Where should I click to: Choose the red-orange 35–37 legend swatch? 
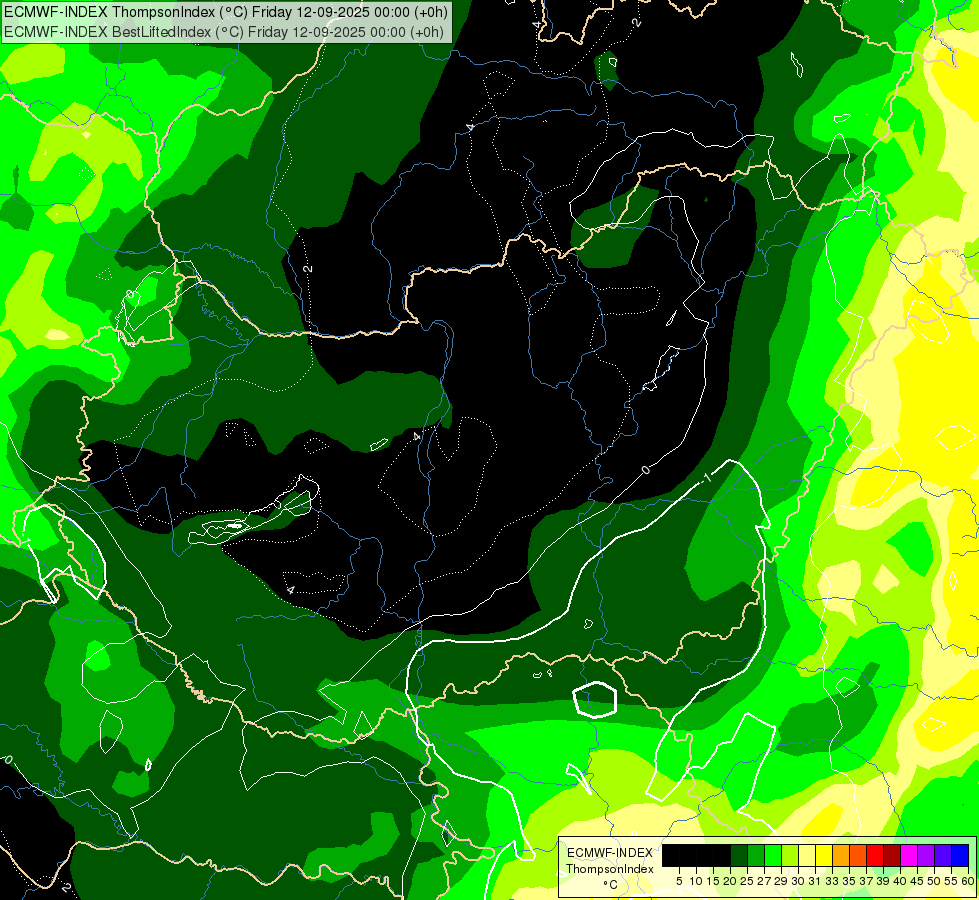pyautogui.click(x=858, y=855)
